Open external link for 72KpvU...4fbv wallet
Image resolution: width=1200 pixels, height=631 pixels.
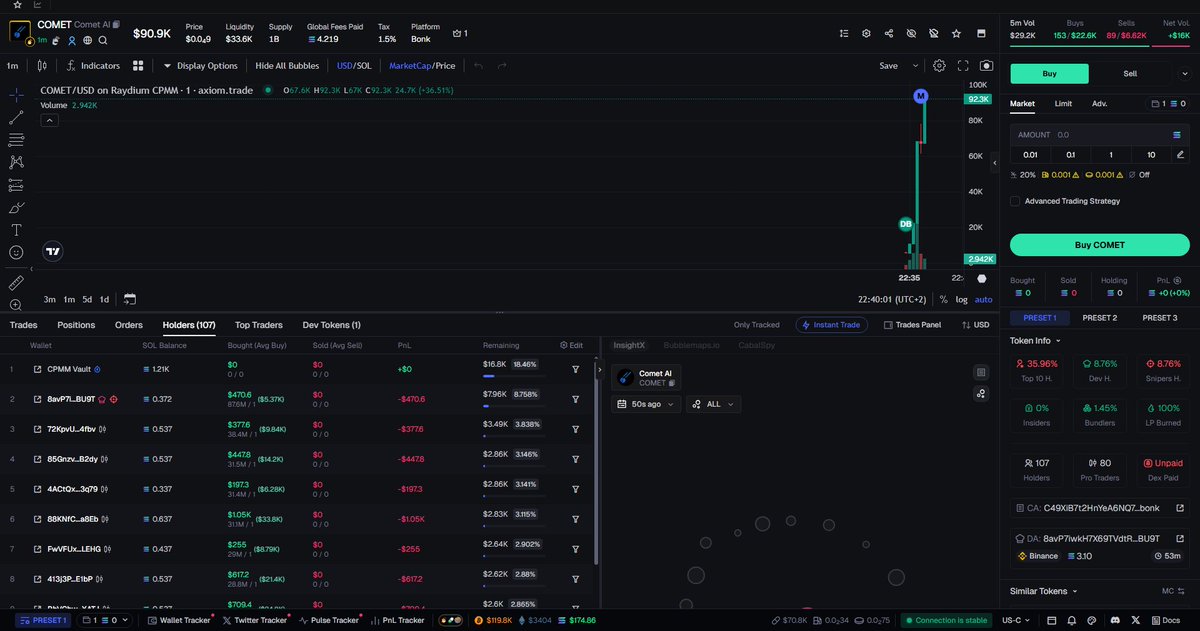point(37,429)
